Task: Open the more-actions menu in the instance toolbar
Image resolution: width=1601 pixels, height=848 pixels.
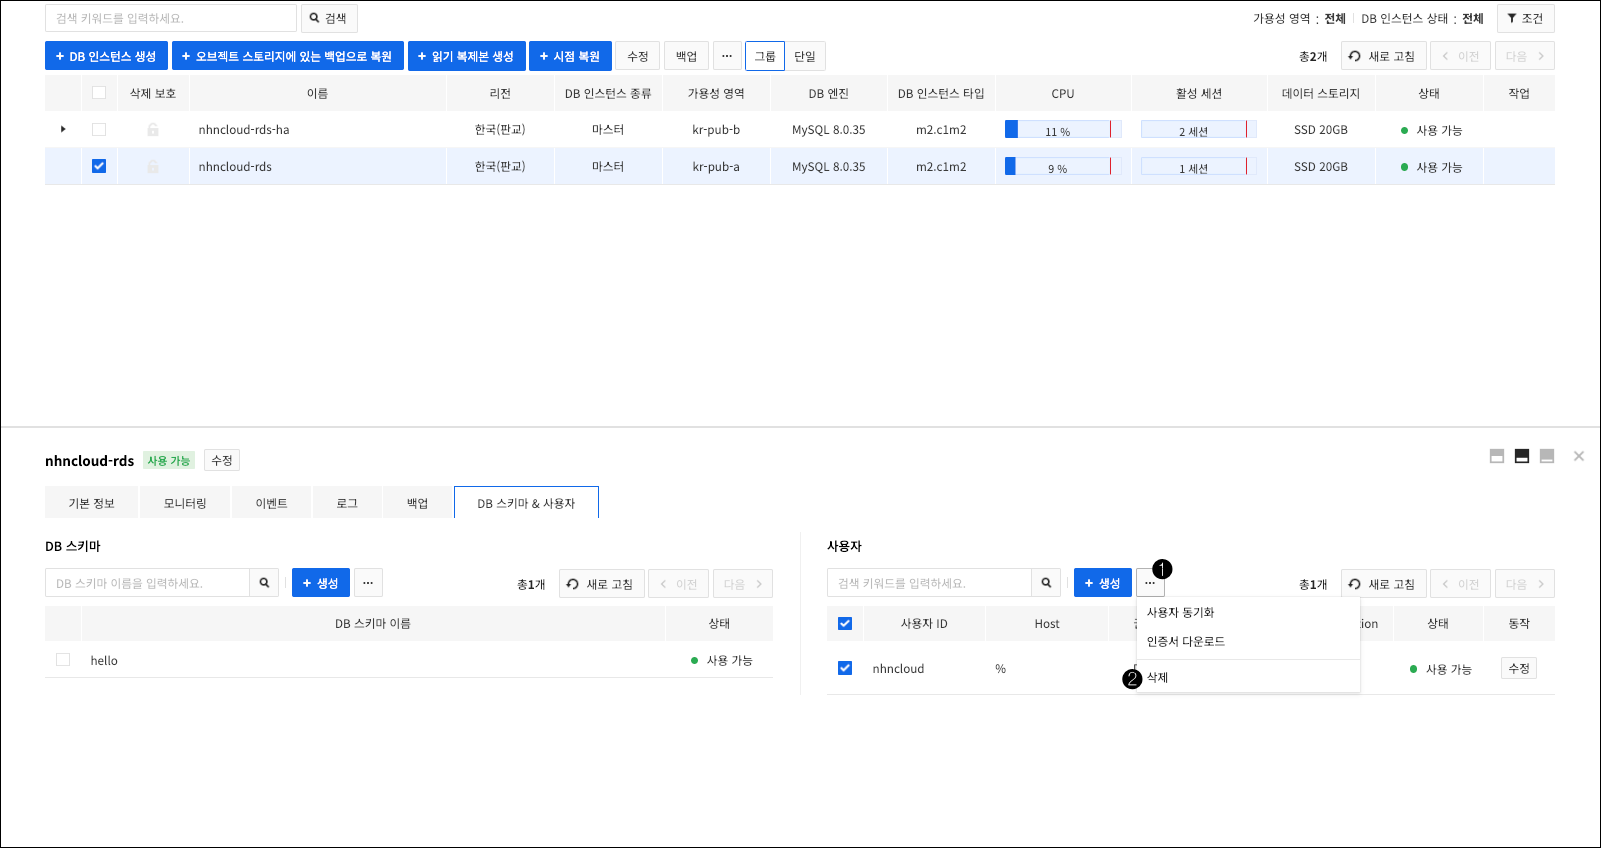Action: point(727,56)
